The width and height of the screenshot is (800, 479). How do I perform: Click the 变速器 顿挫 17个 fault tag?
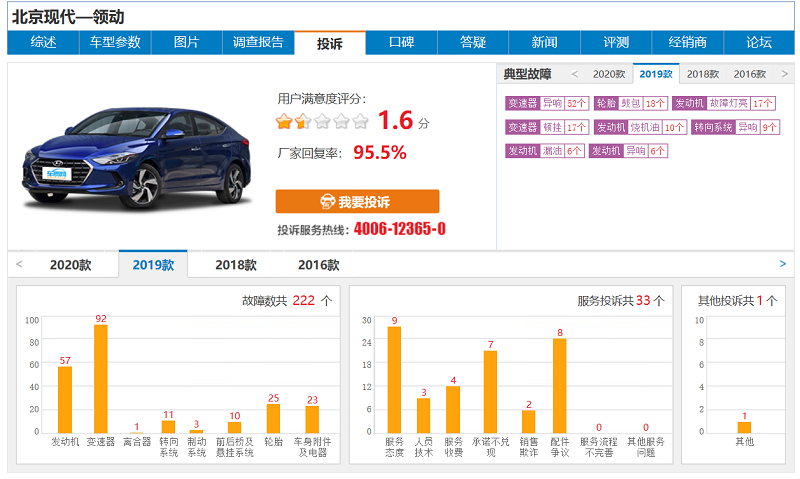coord(547,127)
